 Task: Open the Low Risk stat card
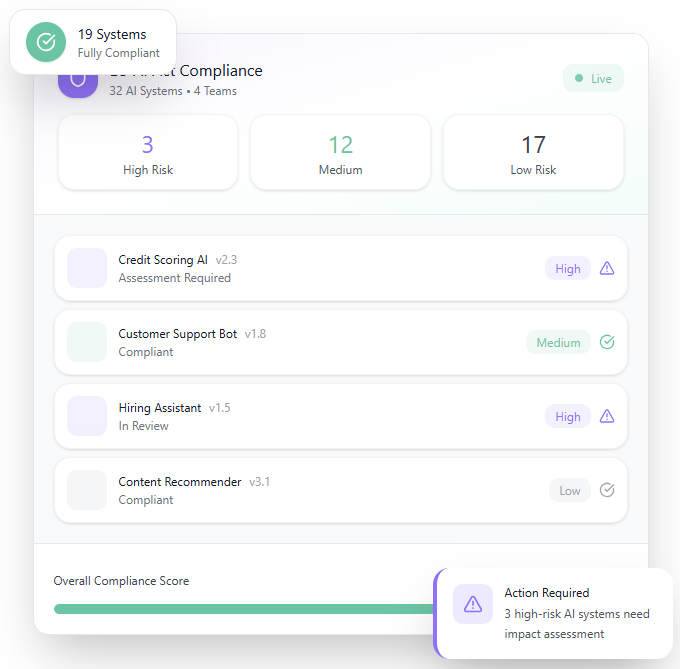click(533, 152)
